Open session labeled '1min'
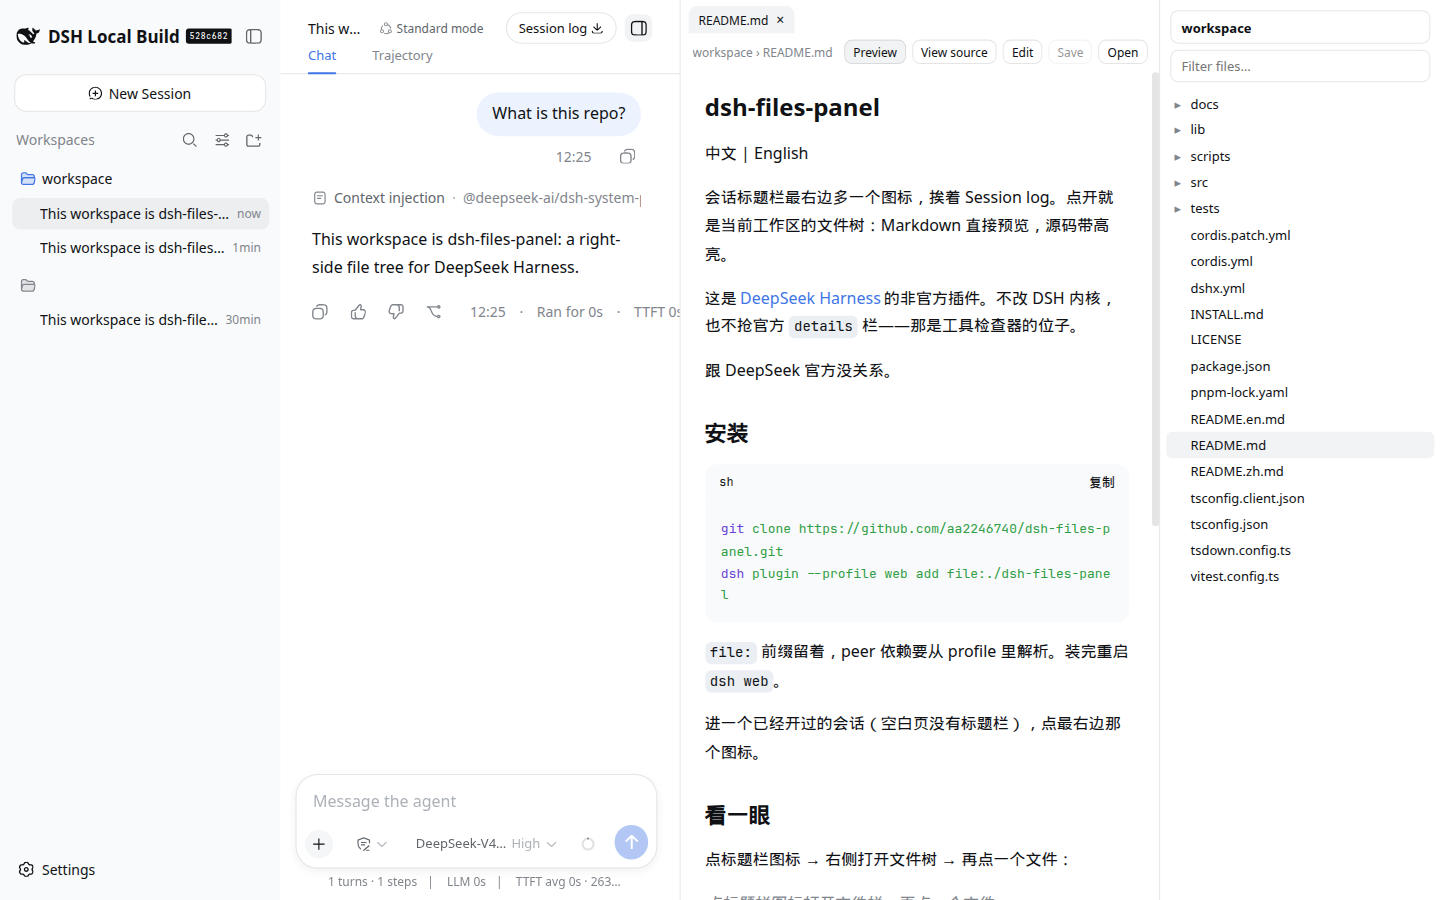Screen dimensions: 1440x900 (x=140, y=247)
